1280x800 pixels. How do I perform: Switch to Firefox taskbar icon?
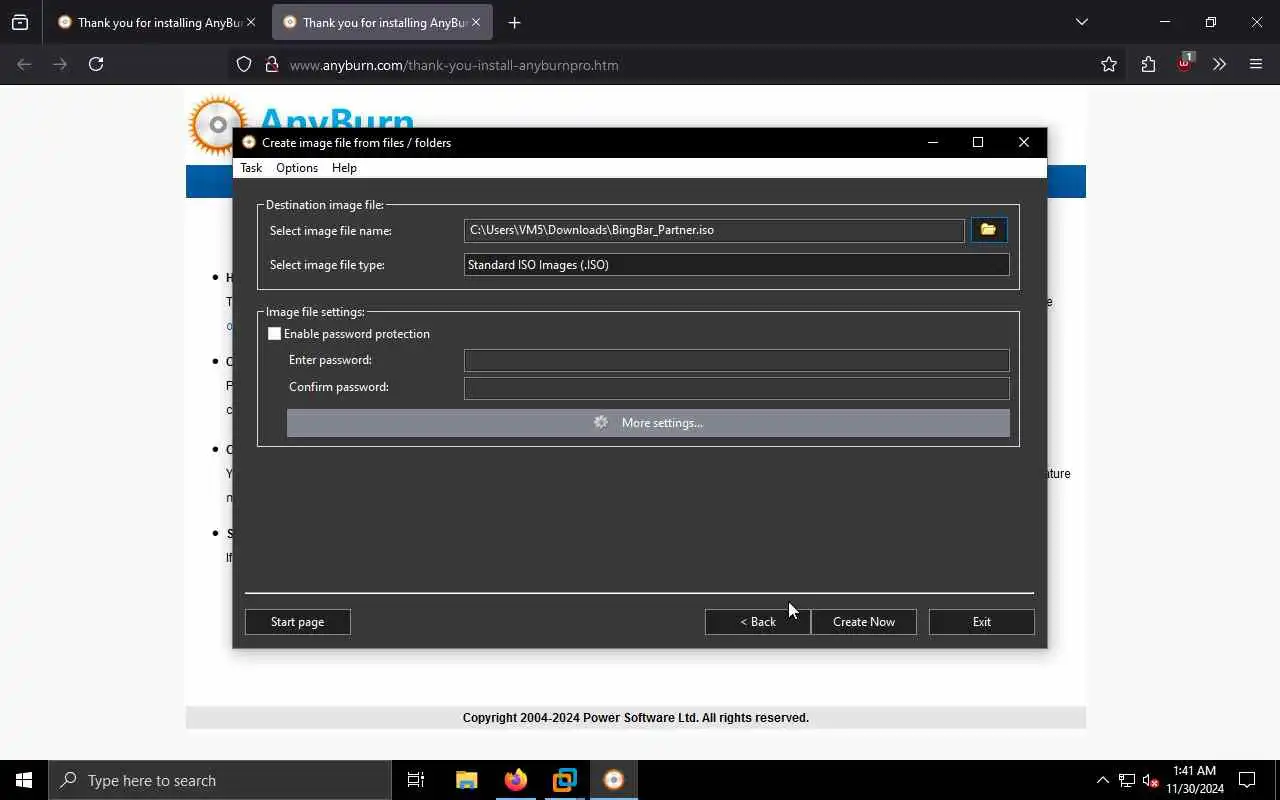(516, 780)
